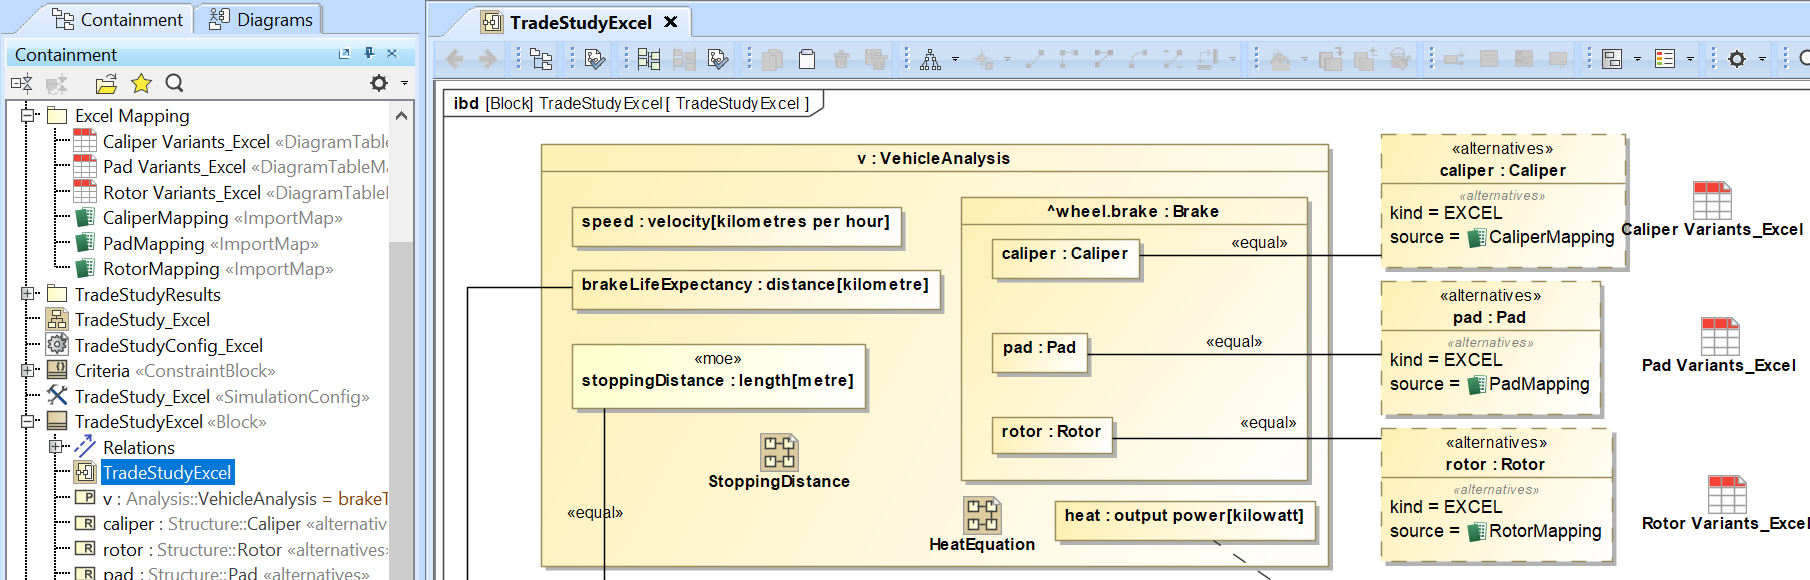Click the Caliper Variants_Excel table icon on diagram
The image size is (1810, 580).
pyautogui.click(x=1711, y=200)
